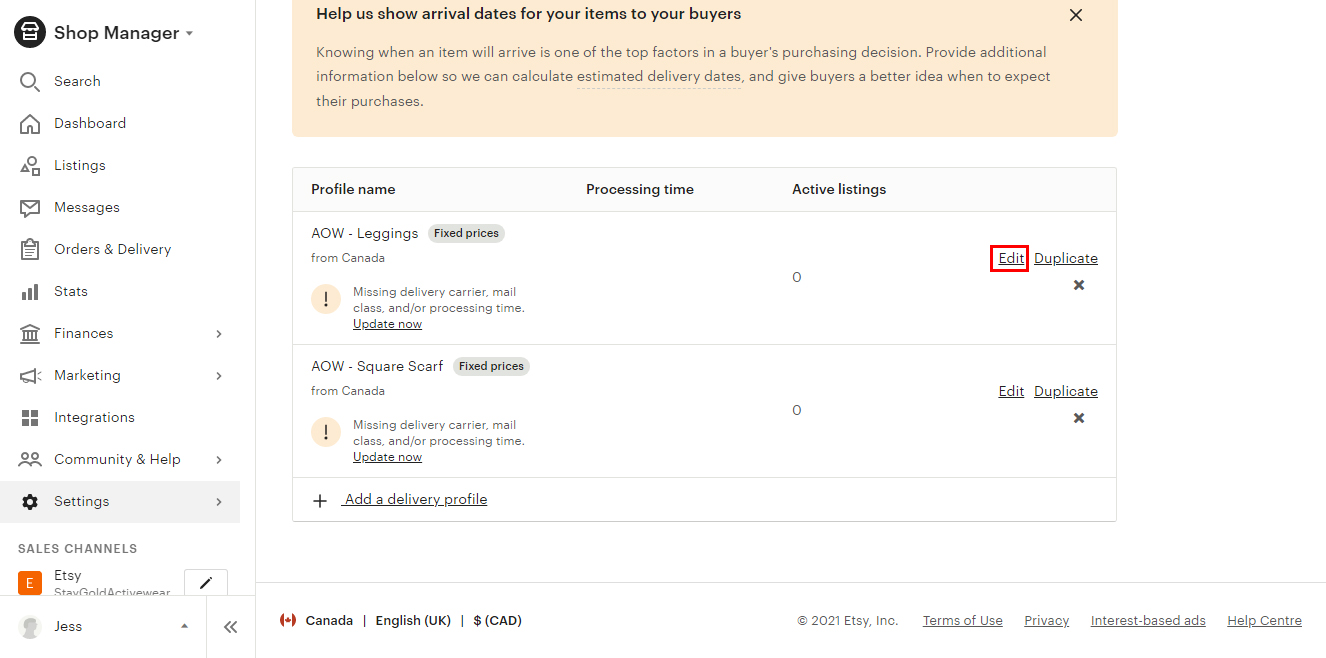
Task: Collapse the sidebar with double chevron
Action: click(x=231, y=627)
